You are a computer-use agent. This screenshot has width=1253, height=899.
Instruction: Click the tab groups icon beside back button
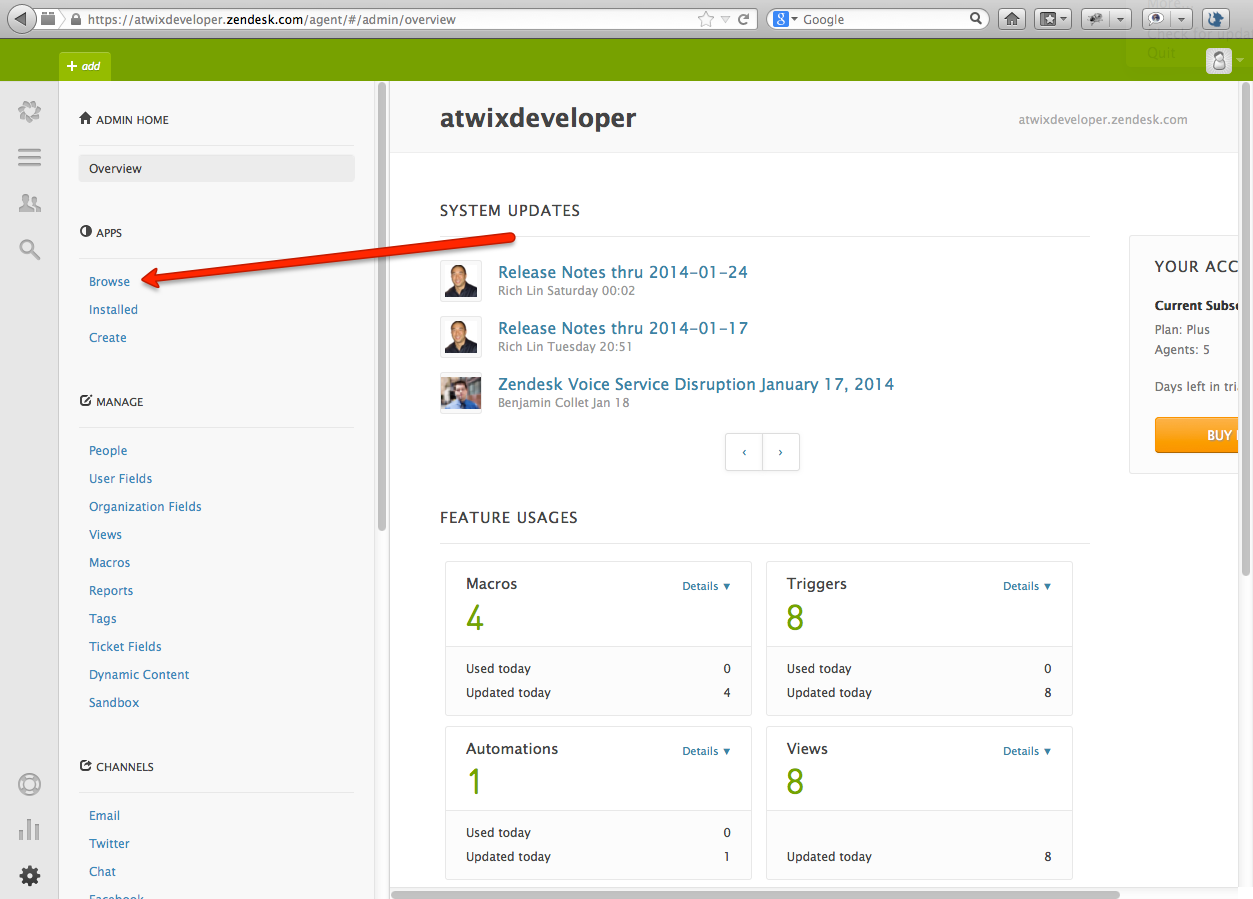[47, 19]
